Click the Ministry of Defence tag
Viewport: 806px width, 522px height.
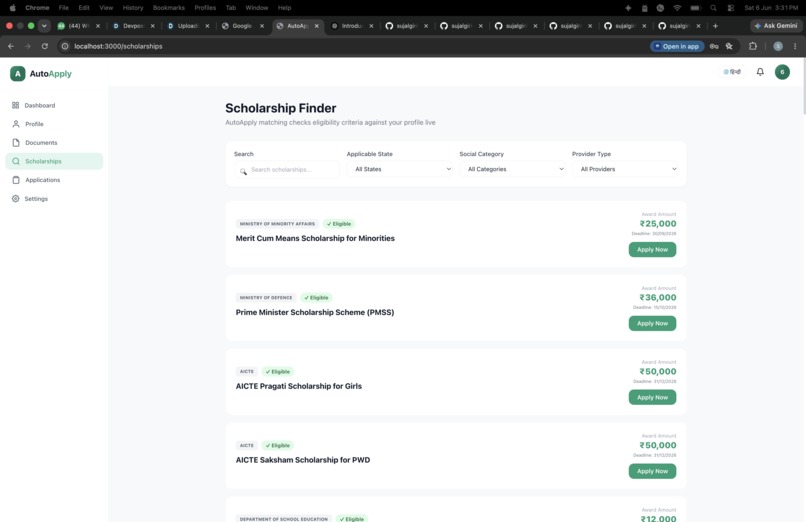coord(266,297)
